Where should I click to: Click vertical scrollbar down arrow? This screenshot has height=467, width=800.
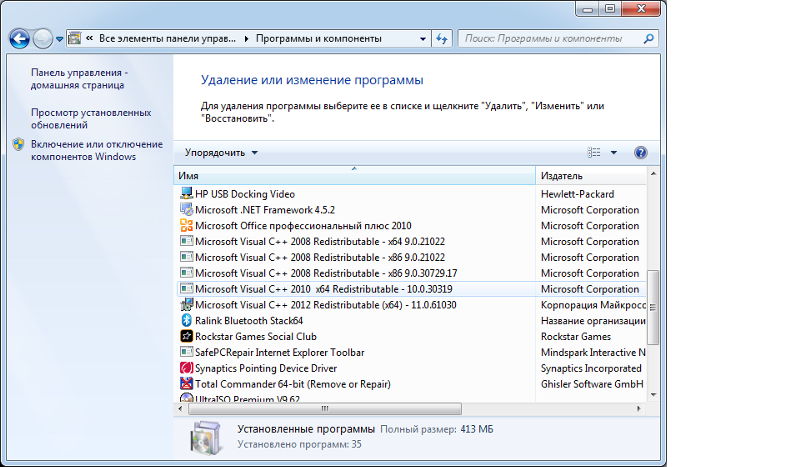coord(653,395)
